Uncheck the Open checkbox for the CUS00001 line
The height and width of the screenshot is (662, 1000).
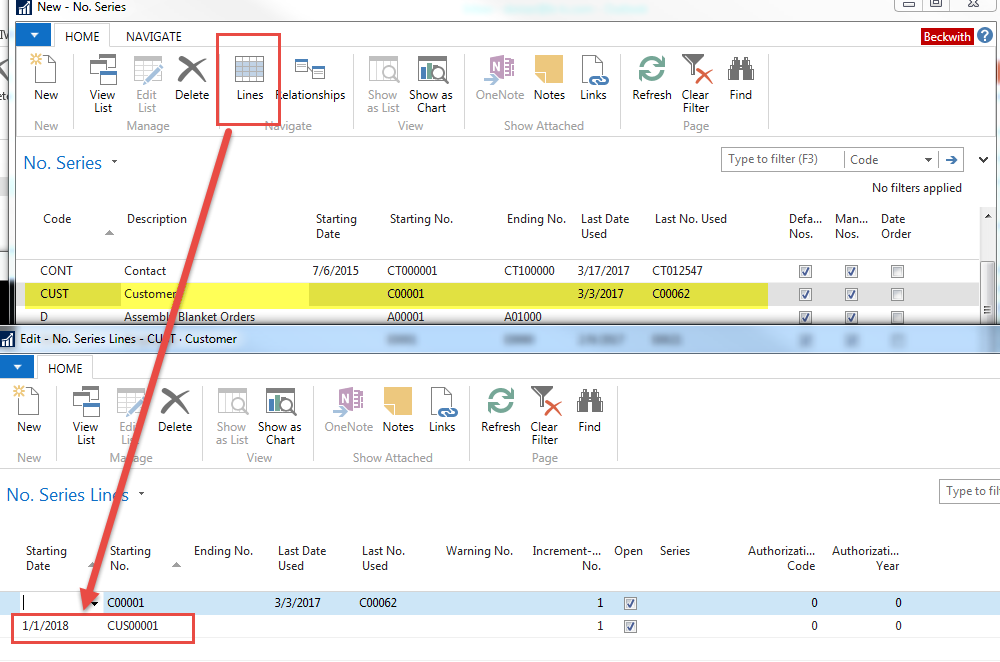point(629,627)
